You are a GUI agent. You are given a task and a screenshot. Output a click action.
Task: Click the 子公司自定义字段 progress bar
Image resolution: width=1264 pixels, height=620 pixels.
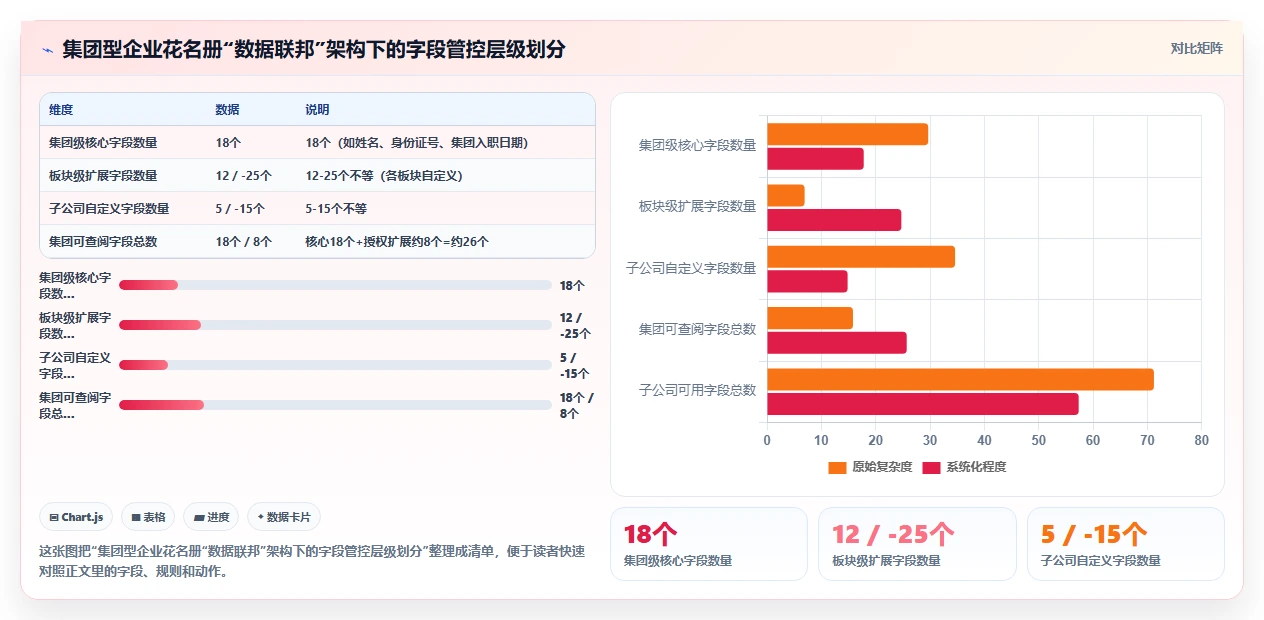[x=335, y=365]
